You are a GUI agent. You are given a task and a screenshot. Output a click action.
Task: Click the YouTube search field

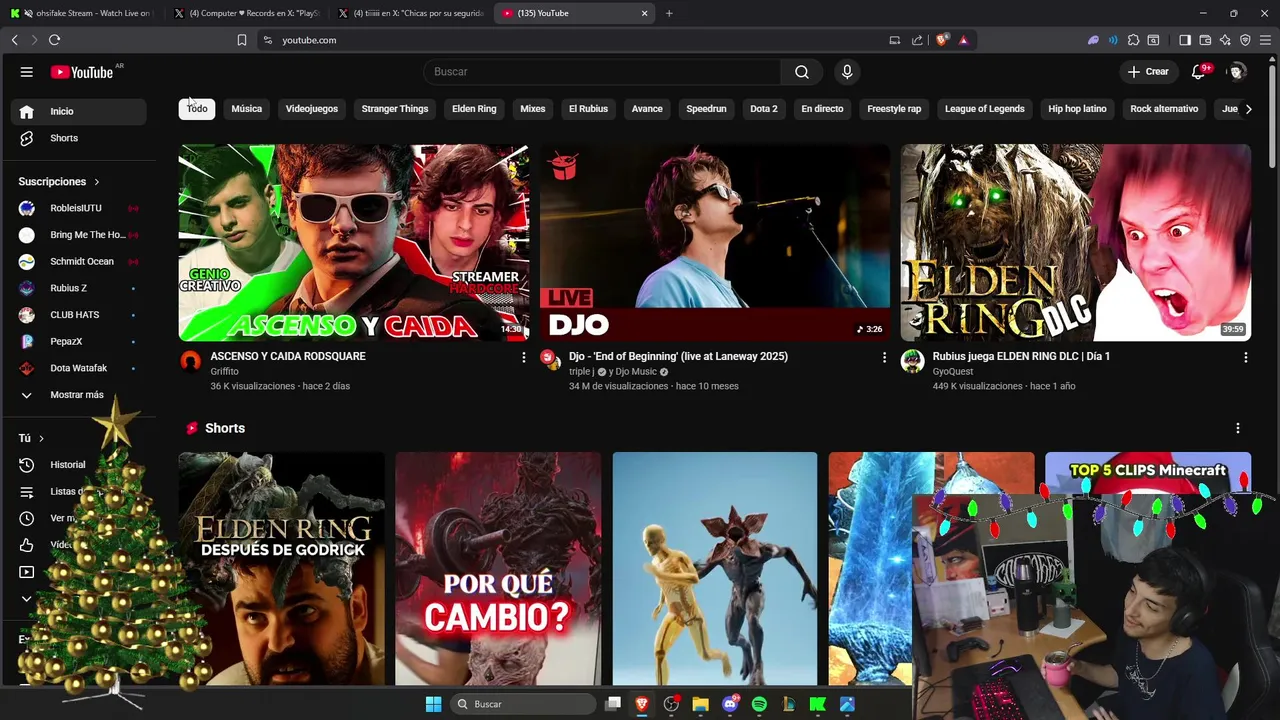[x=602, y=72]
